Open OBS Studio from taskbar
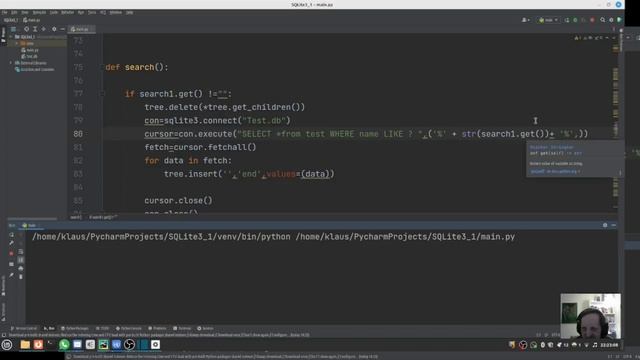The image size is (640, 360). coord(129,345)
